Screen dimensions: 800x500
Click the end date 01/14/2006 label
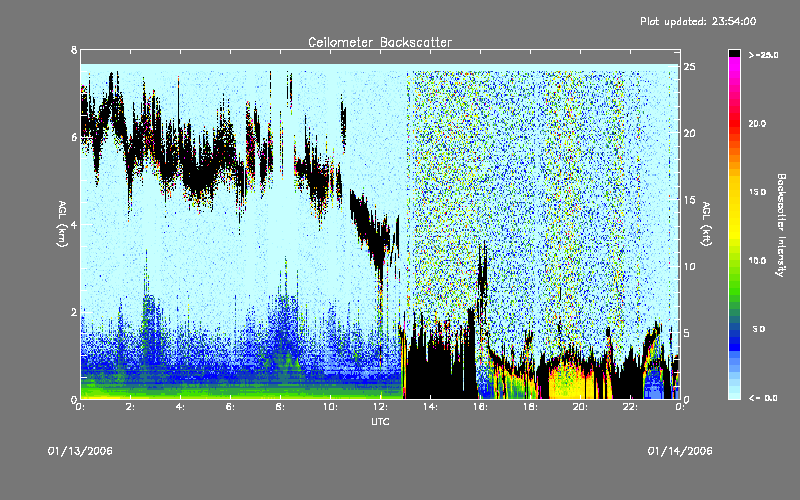[x=680, y=451]
